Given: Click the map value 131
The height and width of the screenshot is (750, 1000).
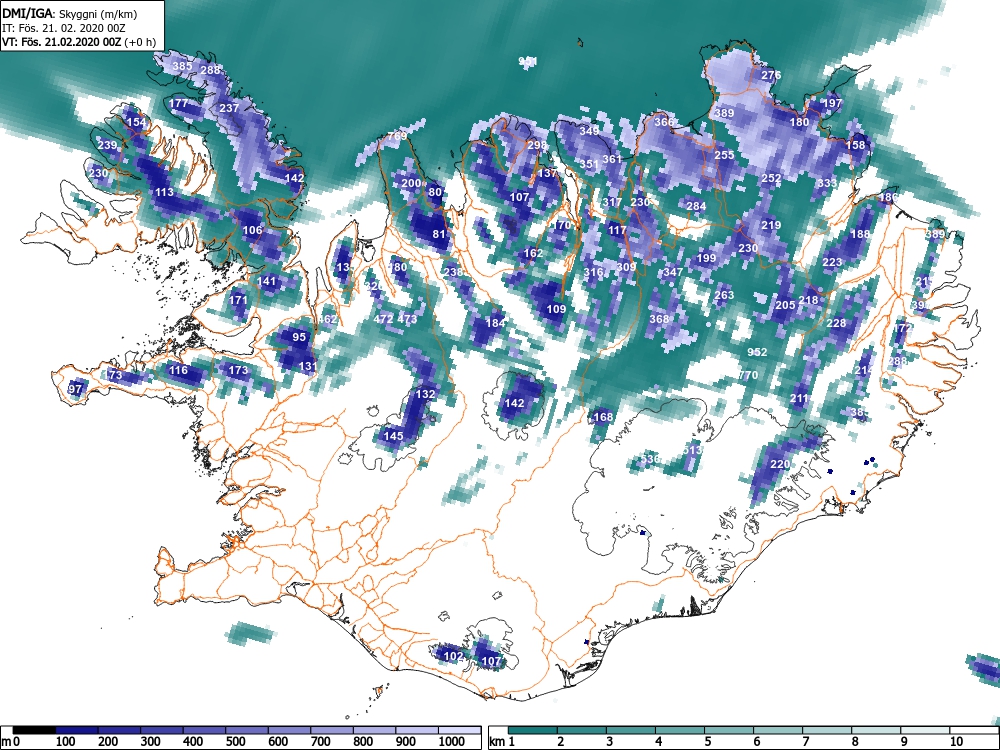Looking at the screenshot, I should click(307, 365).
